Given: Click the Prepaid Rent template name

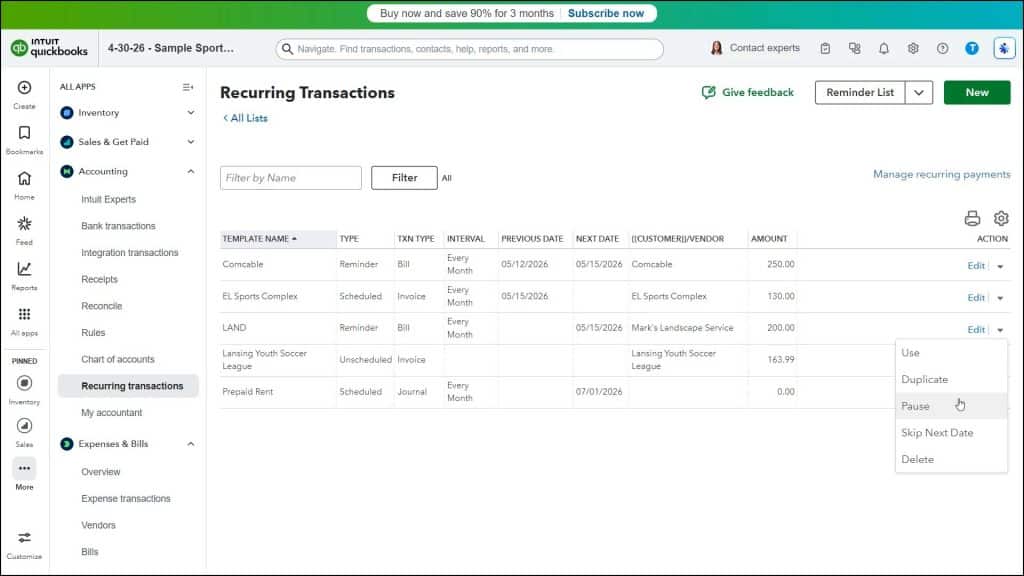Looking at the screenshot, I should pos(248,392).
